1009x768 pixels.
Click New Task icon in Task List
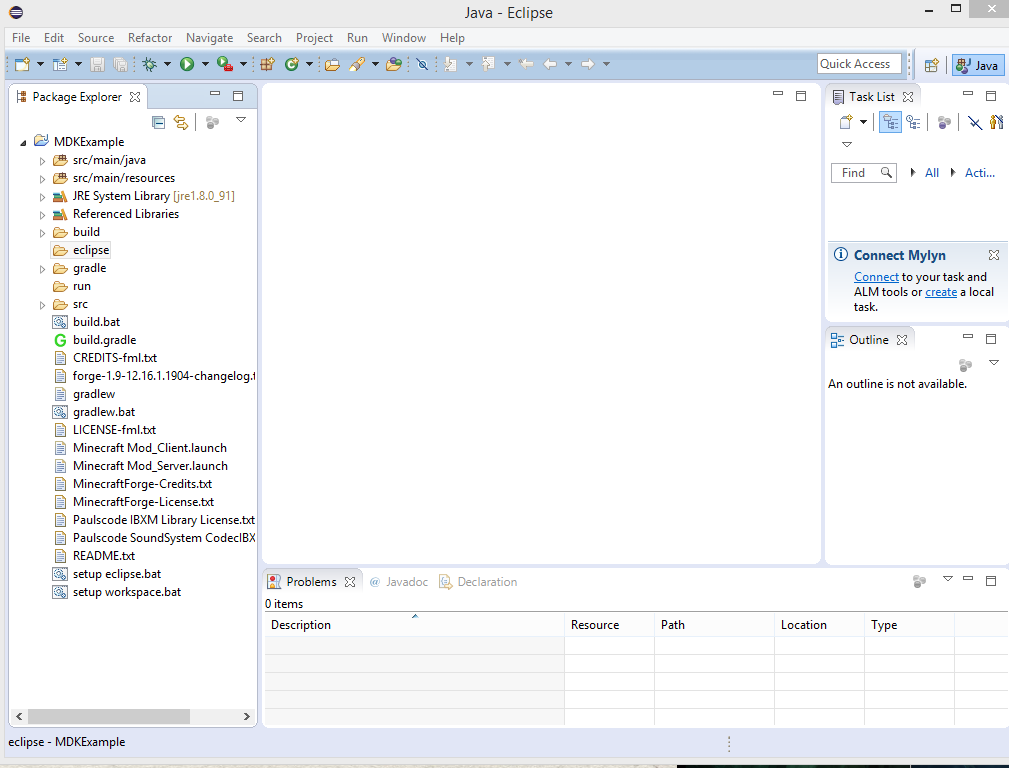[846, 122]
